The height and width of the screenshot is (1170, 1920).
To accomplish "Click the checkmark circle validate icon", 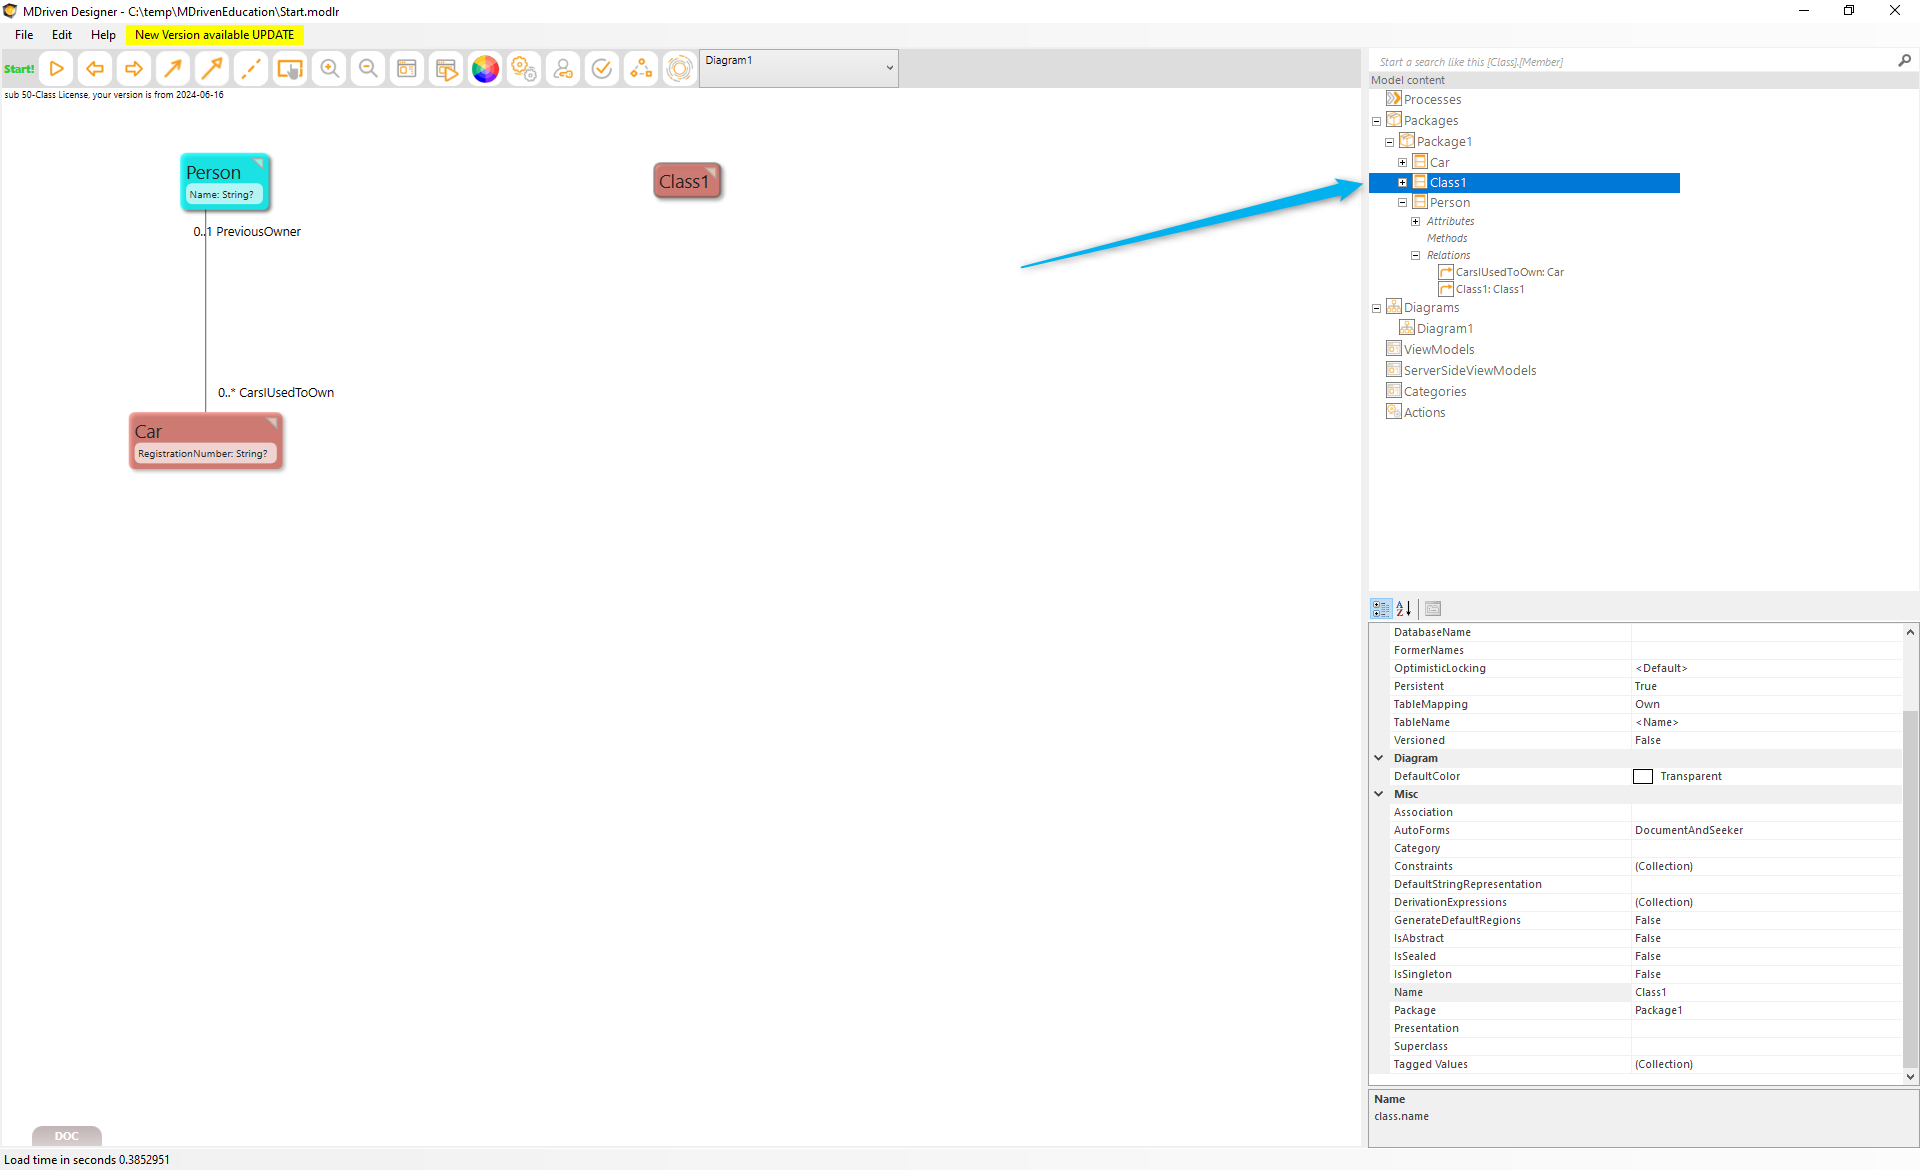I will point(602,69).
